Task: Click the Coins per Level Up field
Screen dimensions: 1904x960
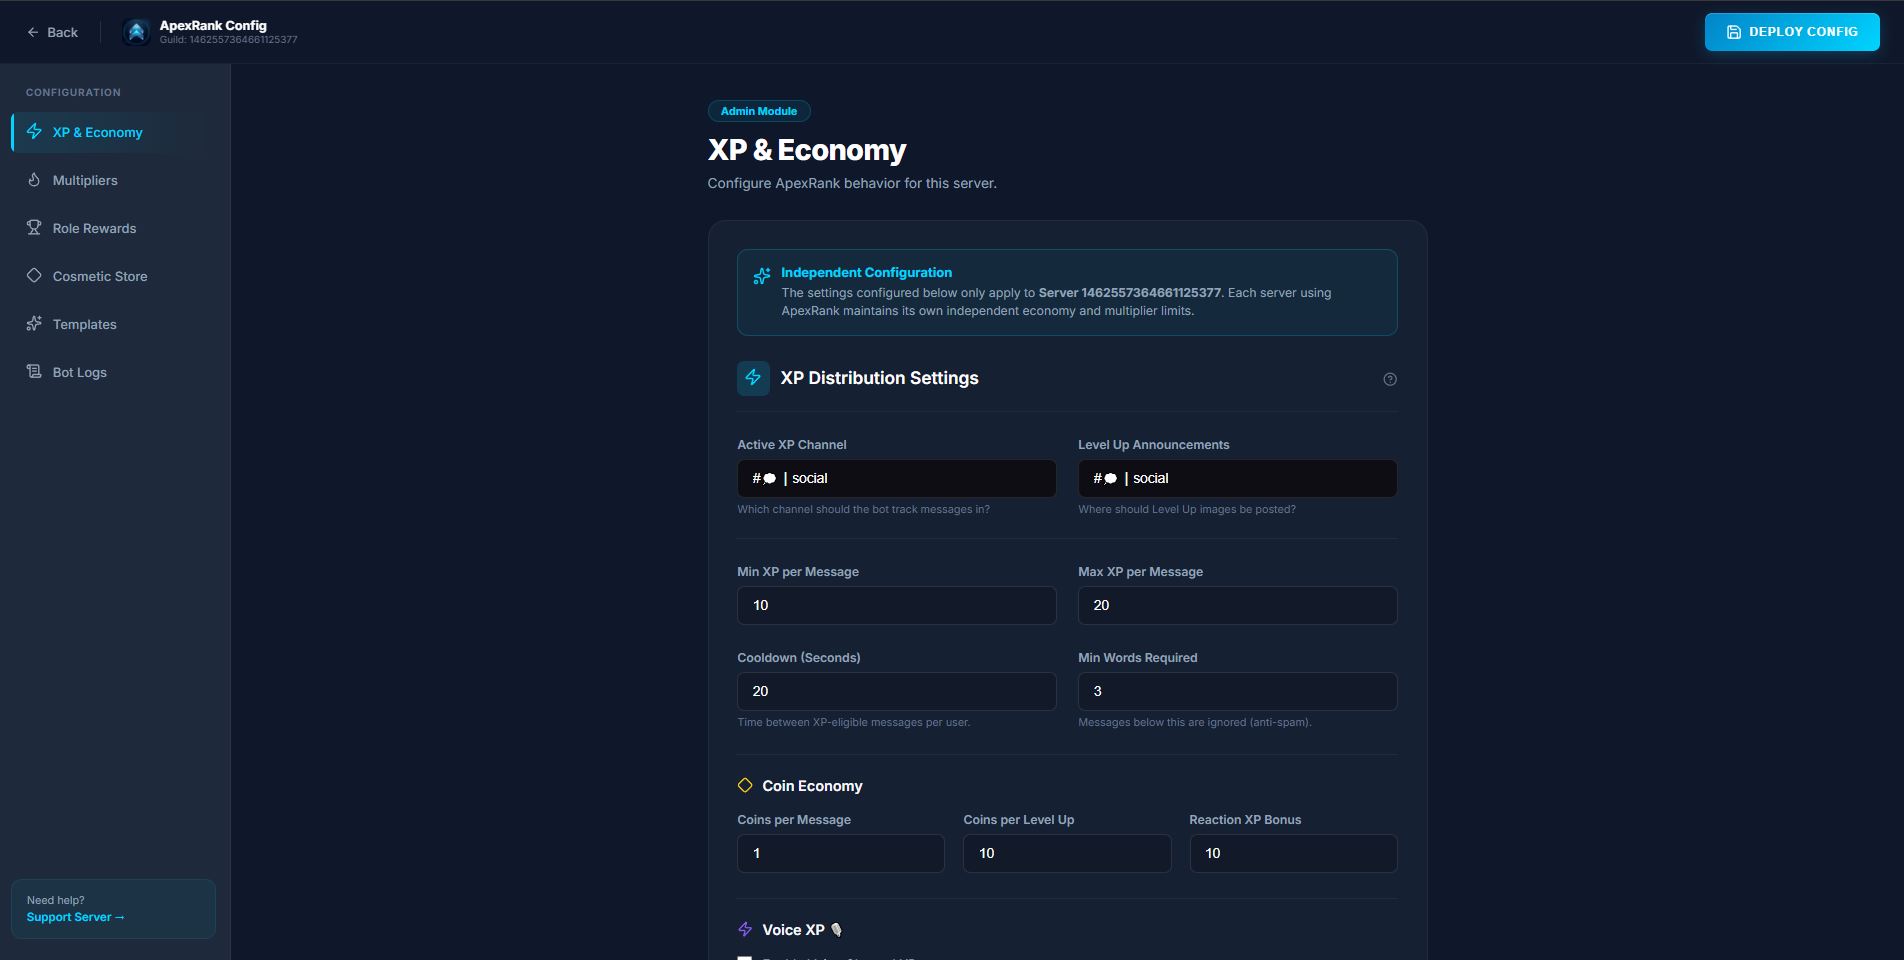Action: 1067,853
